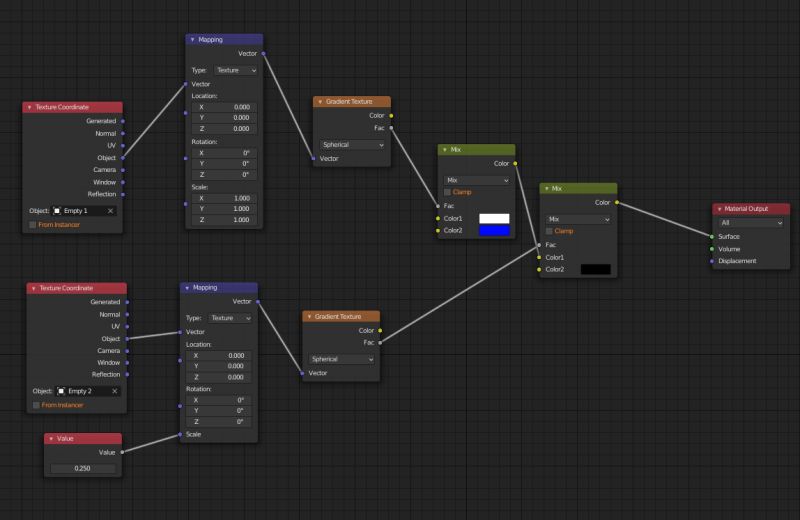Enable From Instancer on the Empty 1 node
This screenshot has height=520, width=800.
coord(33,225)
